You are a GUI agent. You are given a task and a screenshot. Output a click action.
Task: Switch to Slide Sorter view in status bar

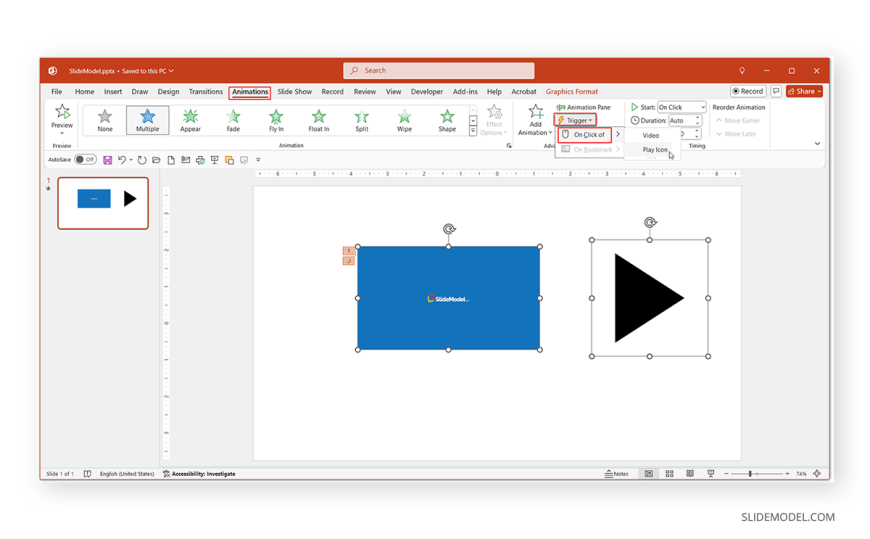pos(669,474)
